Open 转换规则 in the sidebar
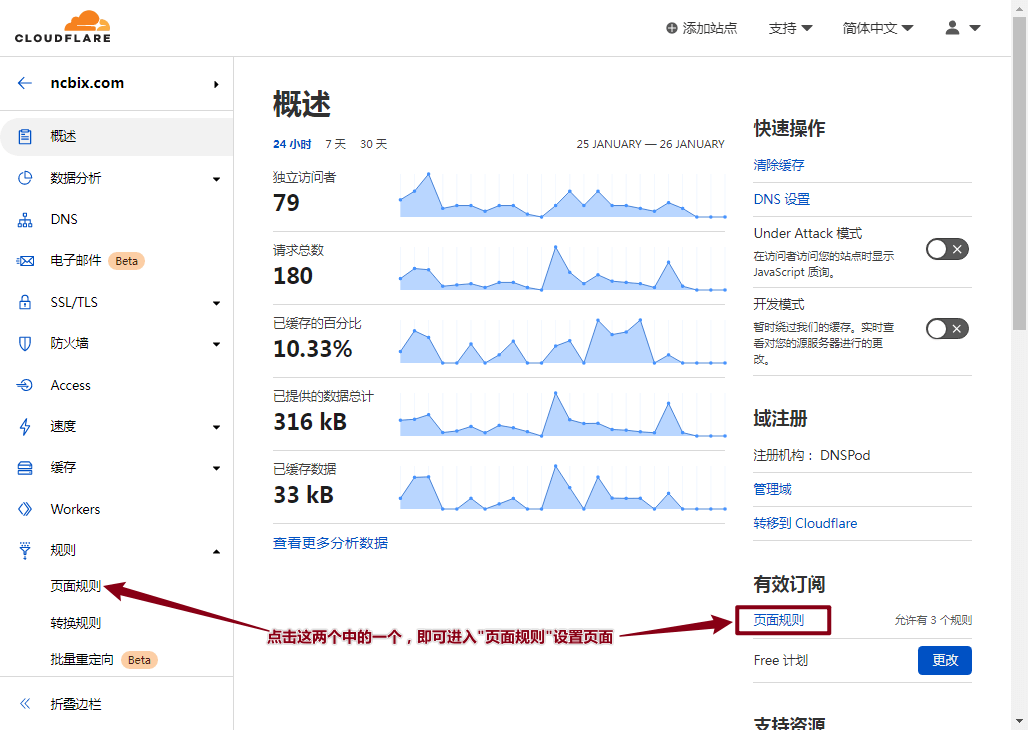This screenshot has height=730, width=1028. pos(75,623)
